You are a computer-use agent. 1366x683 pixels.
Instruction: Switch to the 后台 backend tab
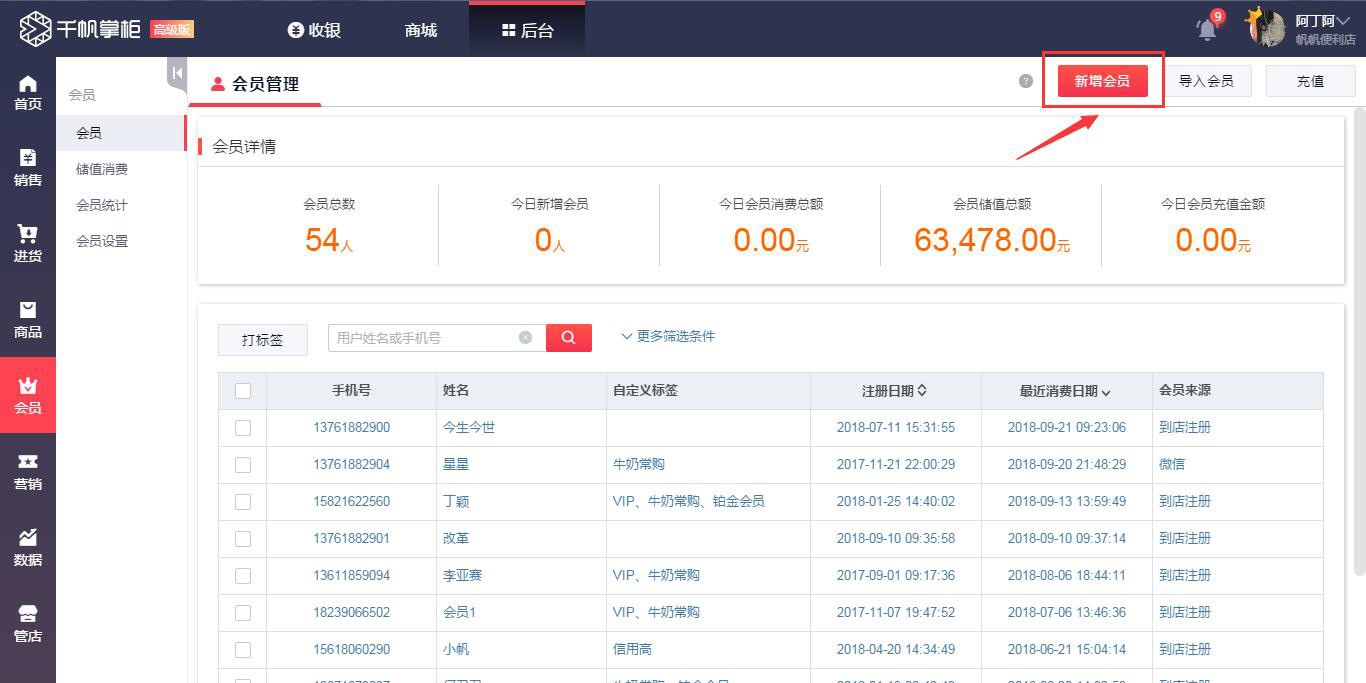click(525, 29)
